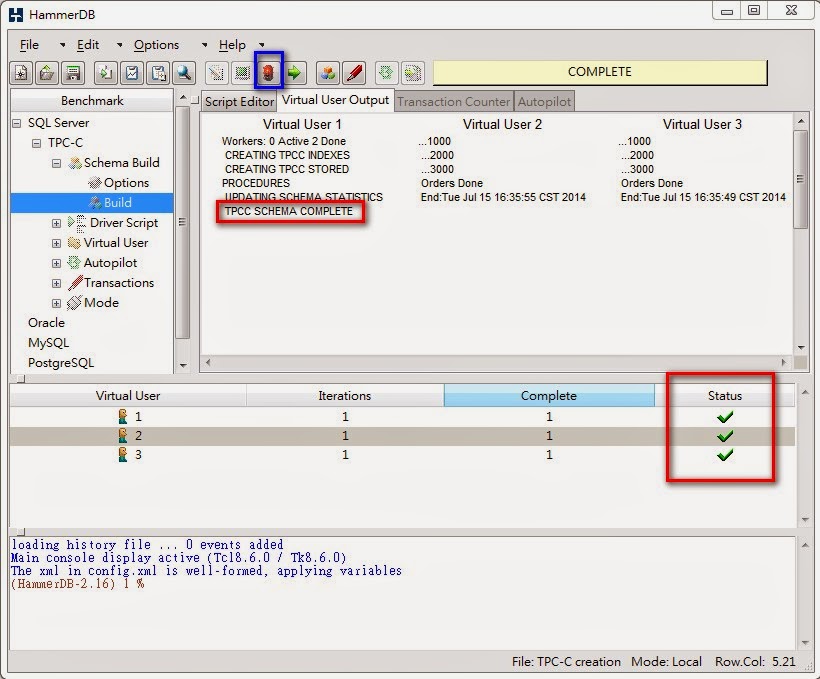Click the colored-balls options toolbar icon

[x=326, y=72]
